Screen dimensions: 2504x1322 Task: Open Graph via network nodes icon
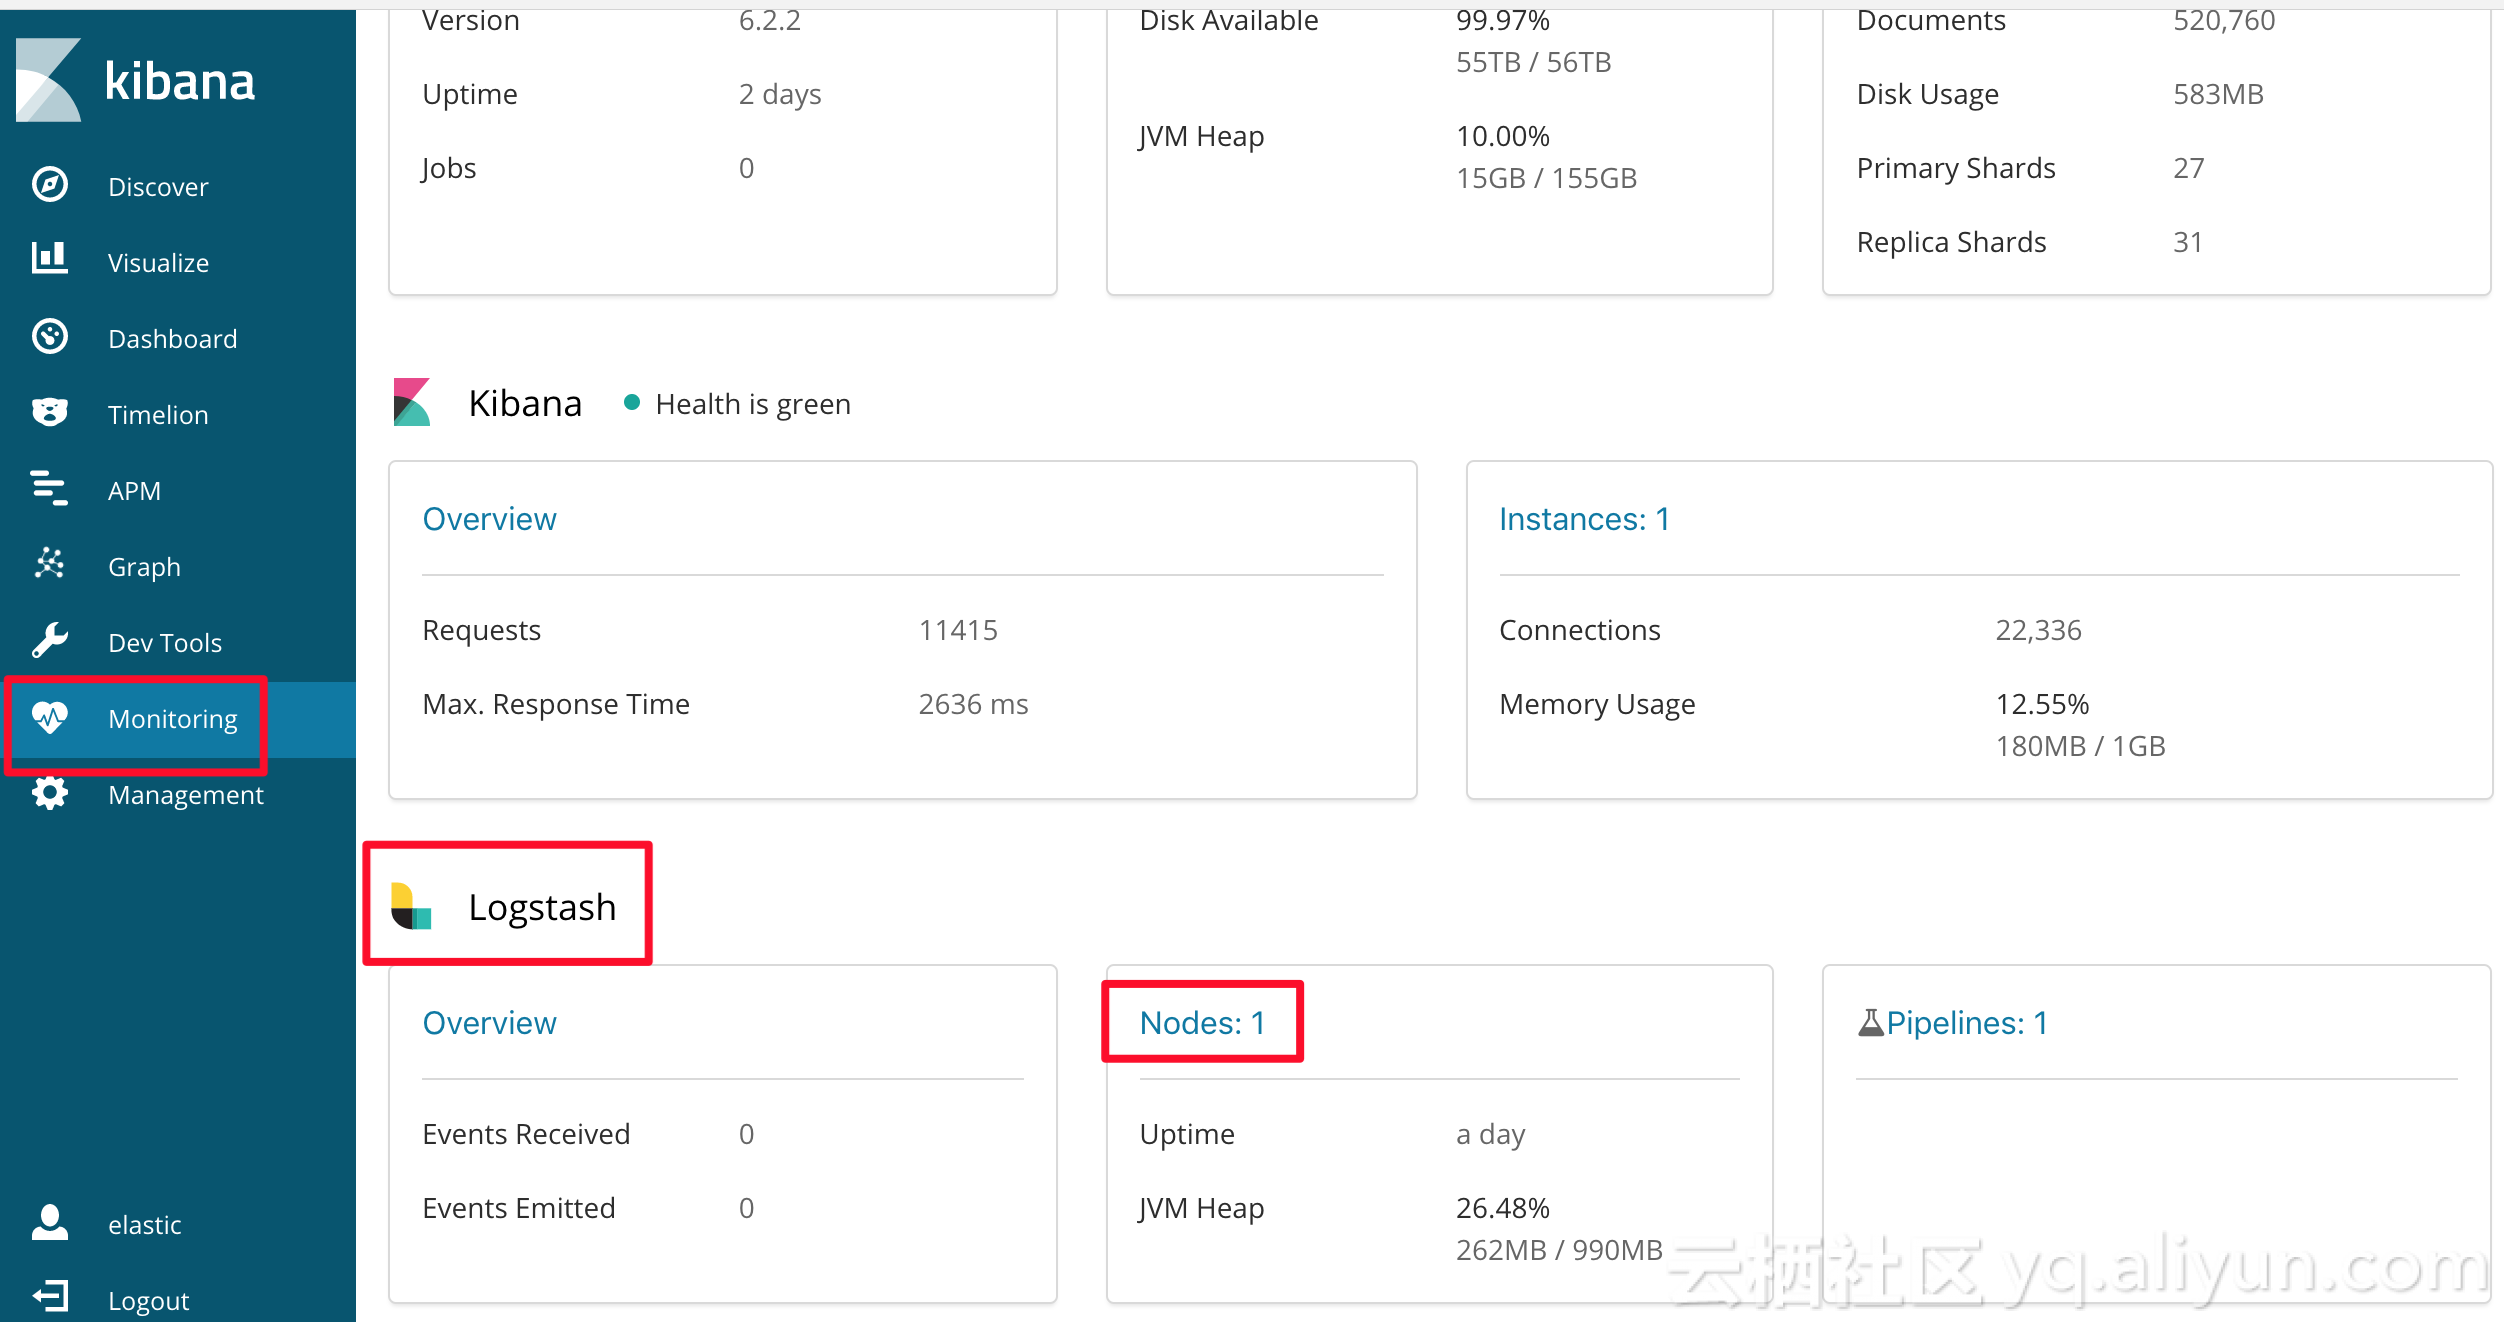click(50, 563)
